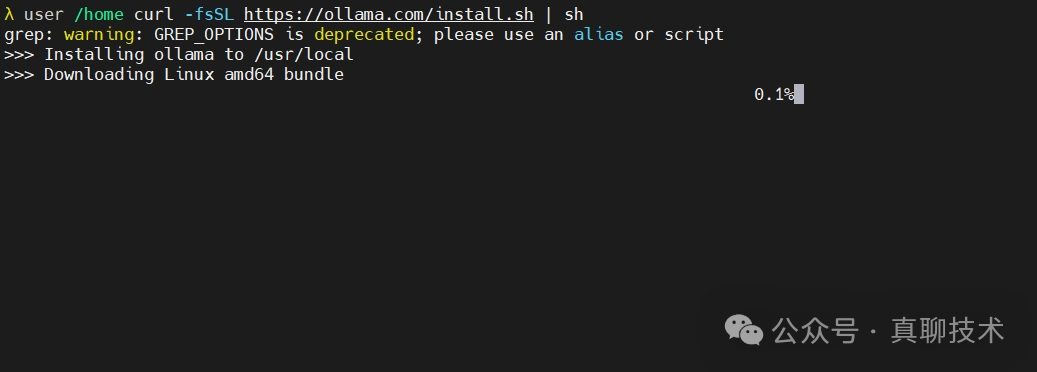Screen dimensions: 1037x372
Task: Click the yellow 'deprecated' word
Action: (x=364, y=34)
